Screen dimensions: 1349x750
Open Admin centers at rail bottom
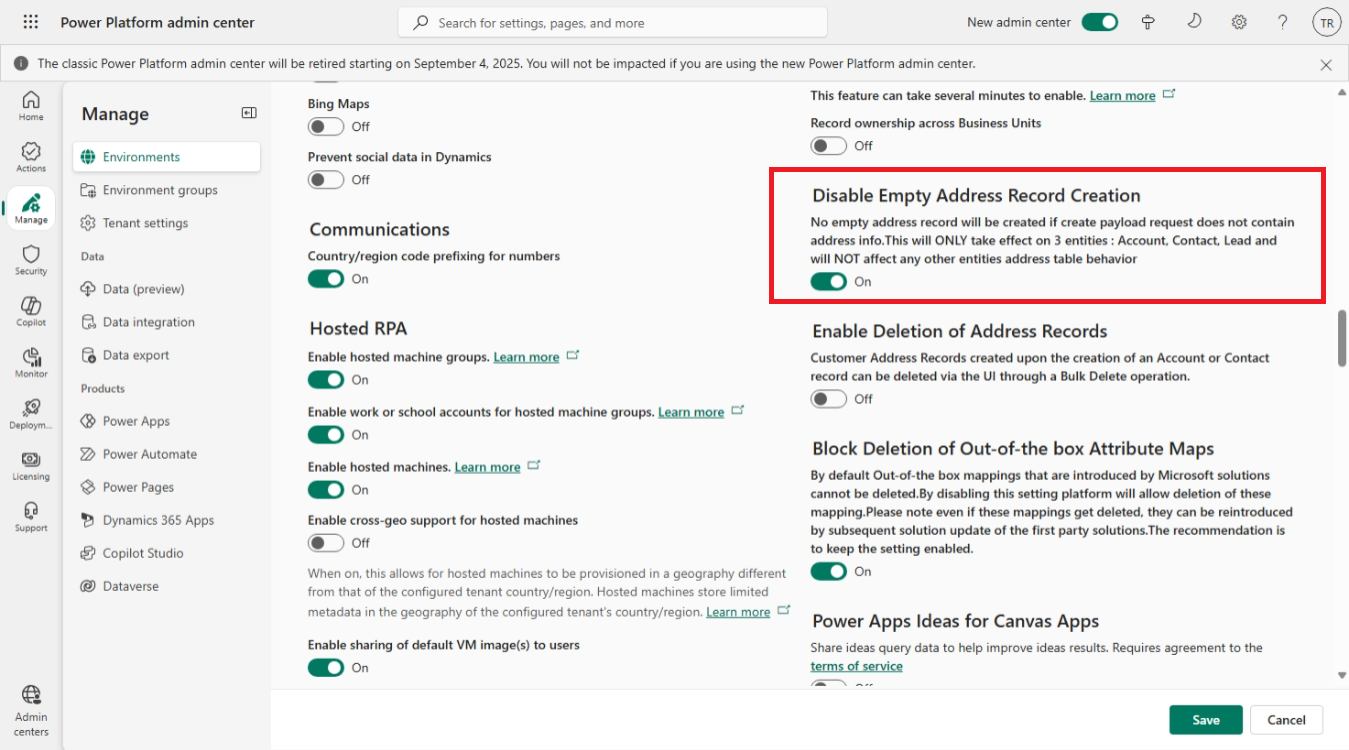(x=31, y=711)
